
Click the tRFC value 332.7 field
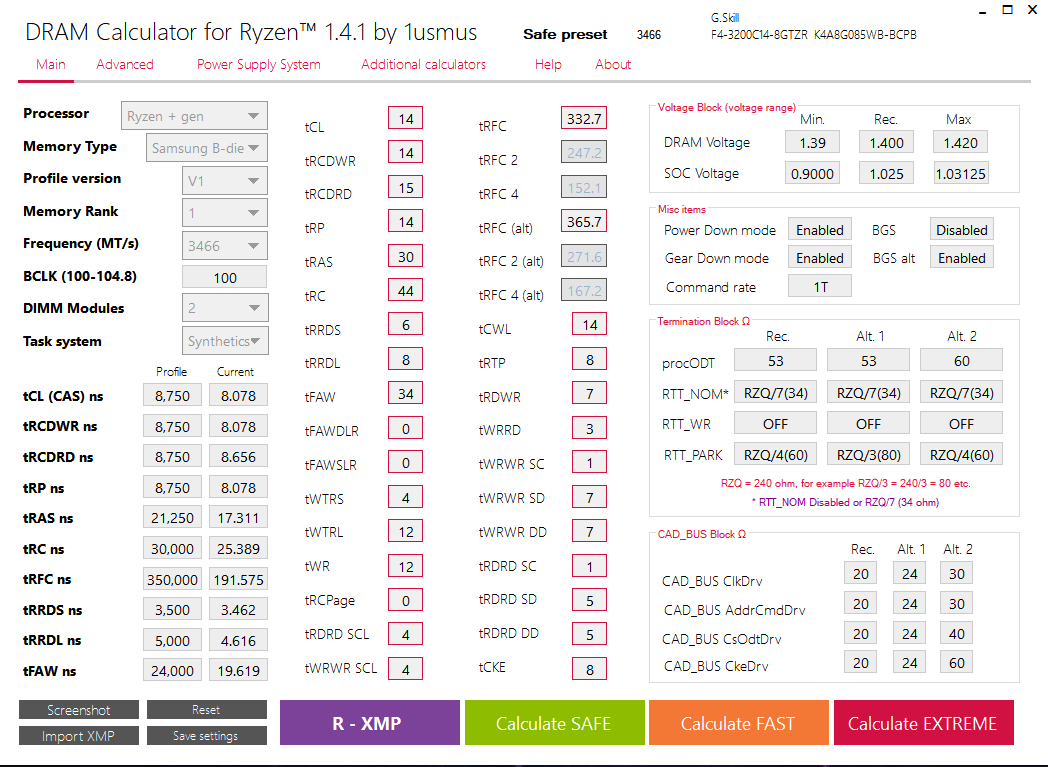coord(583,118)
